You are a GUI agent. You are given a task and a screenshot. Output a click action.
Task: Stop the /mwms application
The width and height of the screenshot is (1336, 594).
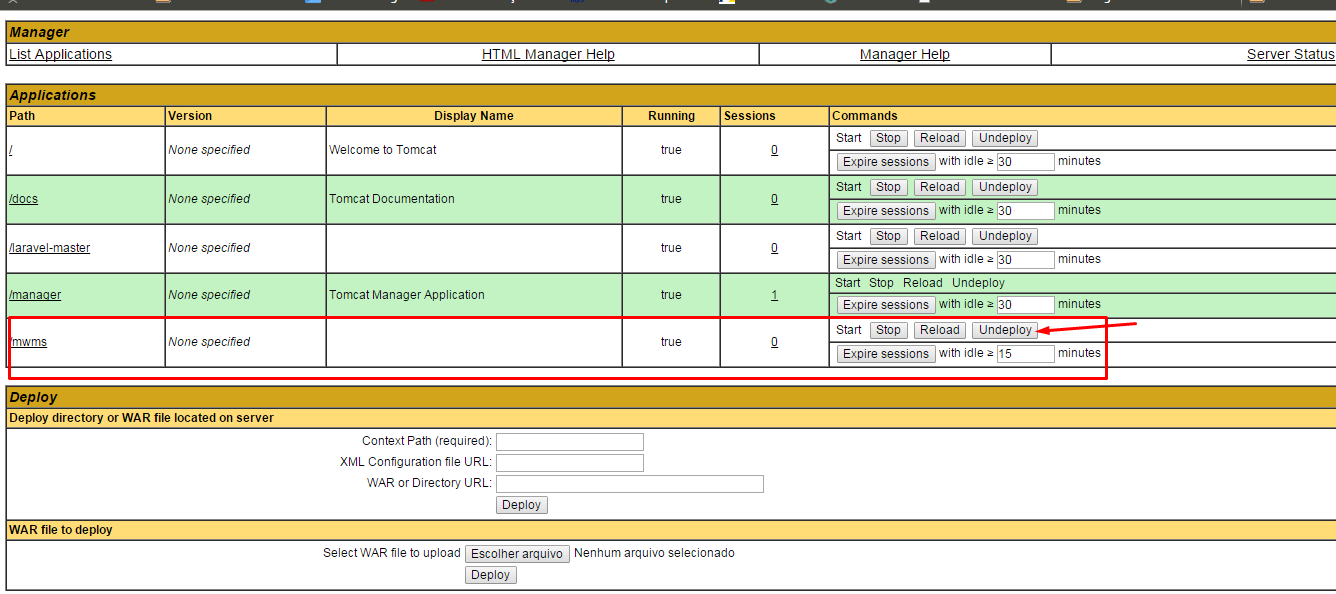[x=888, y=330]
